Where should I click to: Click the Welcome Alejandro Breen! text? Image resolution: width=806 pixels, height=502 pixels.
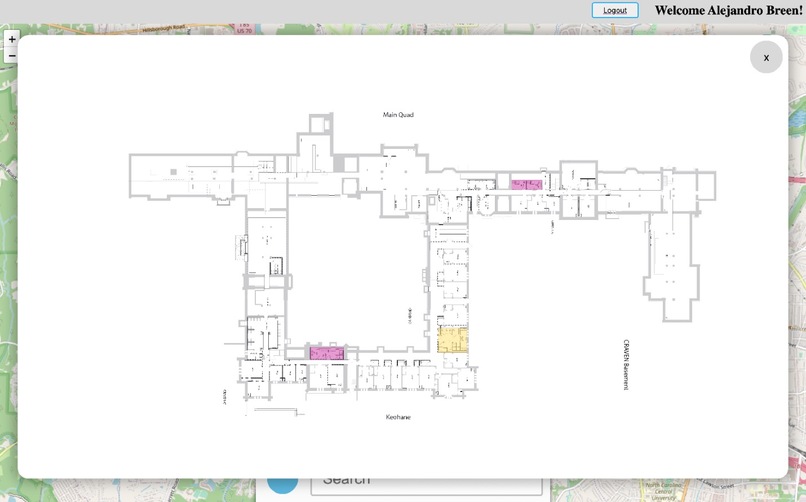(728, 10)
